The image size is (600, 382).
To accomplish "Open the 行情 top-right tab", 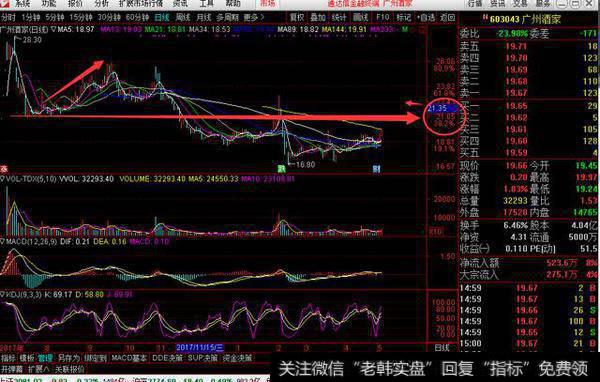I will click(x=474, y=3).
